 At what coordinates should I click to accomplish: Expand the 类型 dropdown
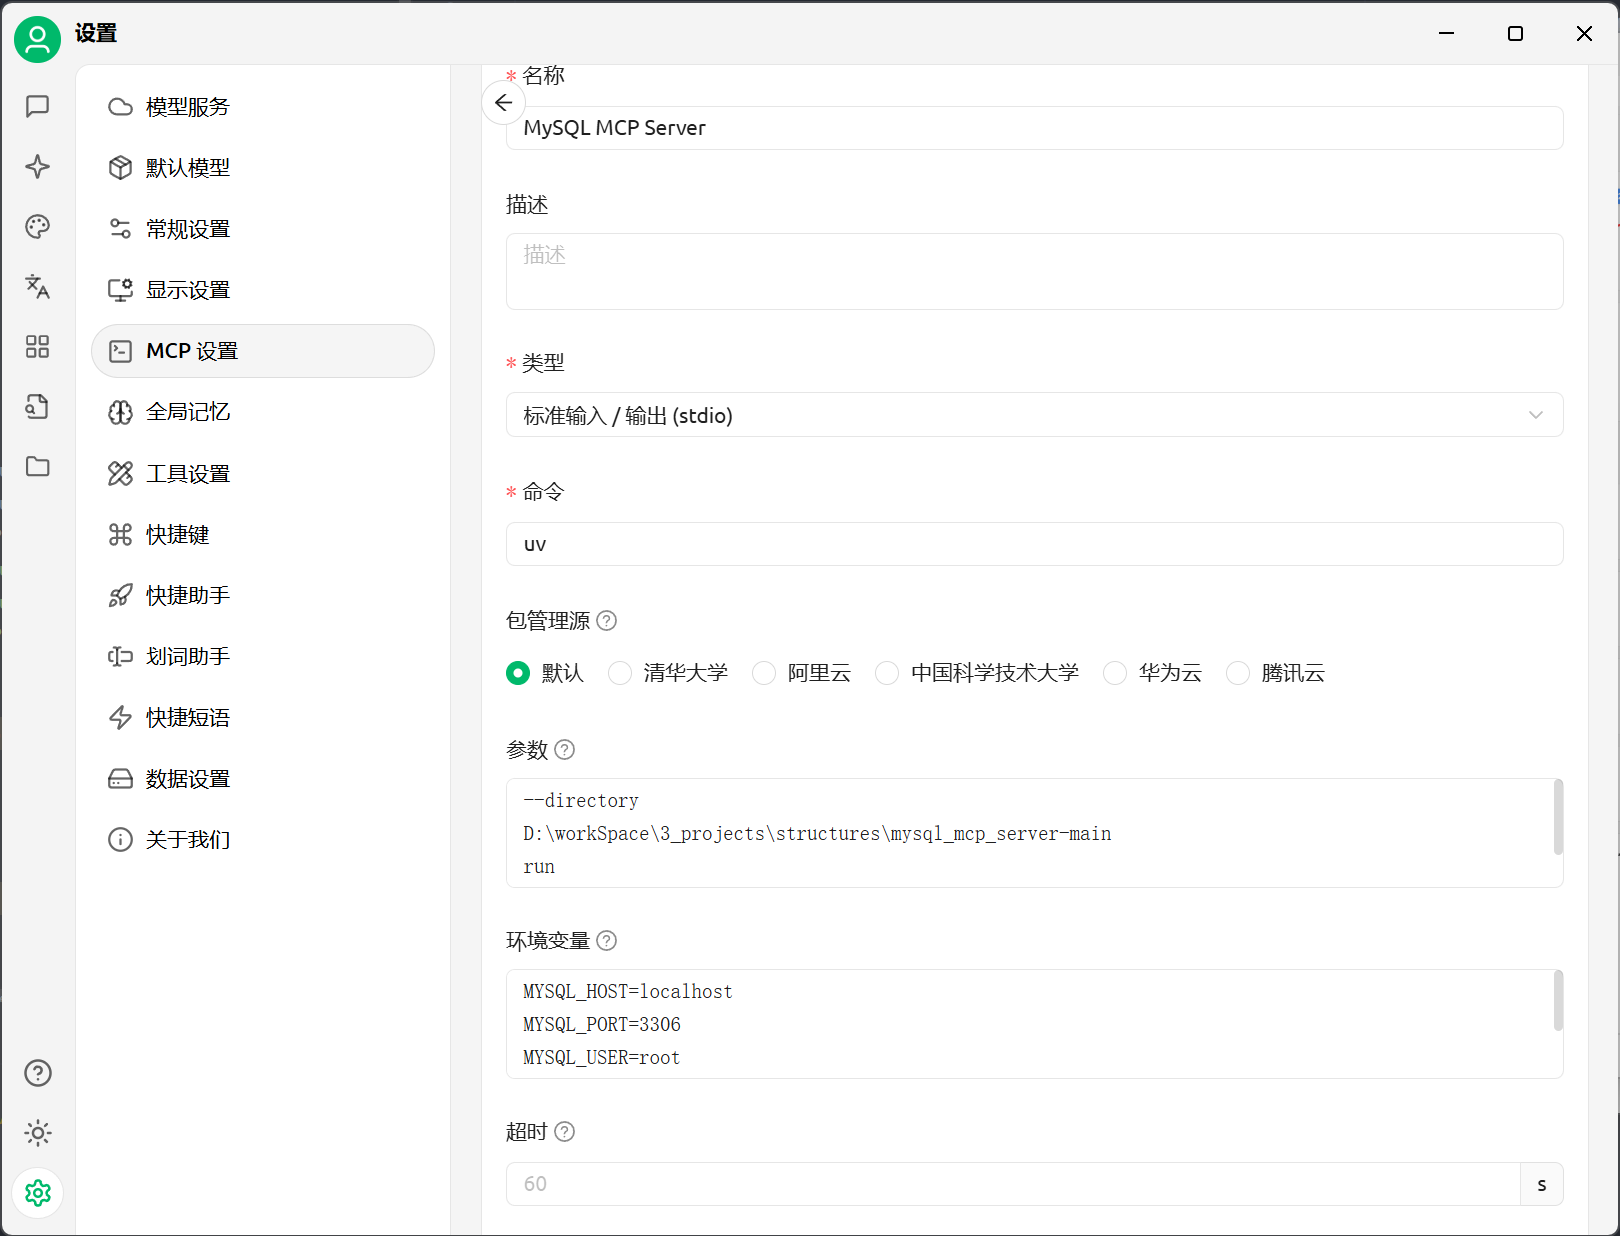coord(1034,415)
